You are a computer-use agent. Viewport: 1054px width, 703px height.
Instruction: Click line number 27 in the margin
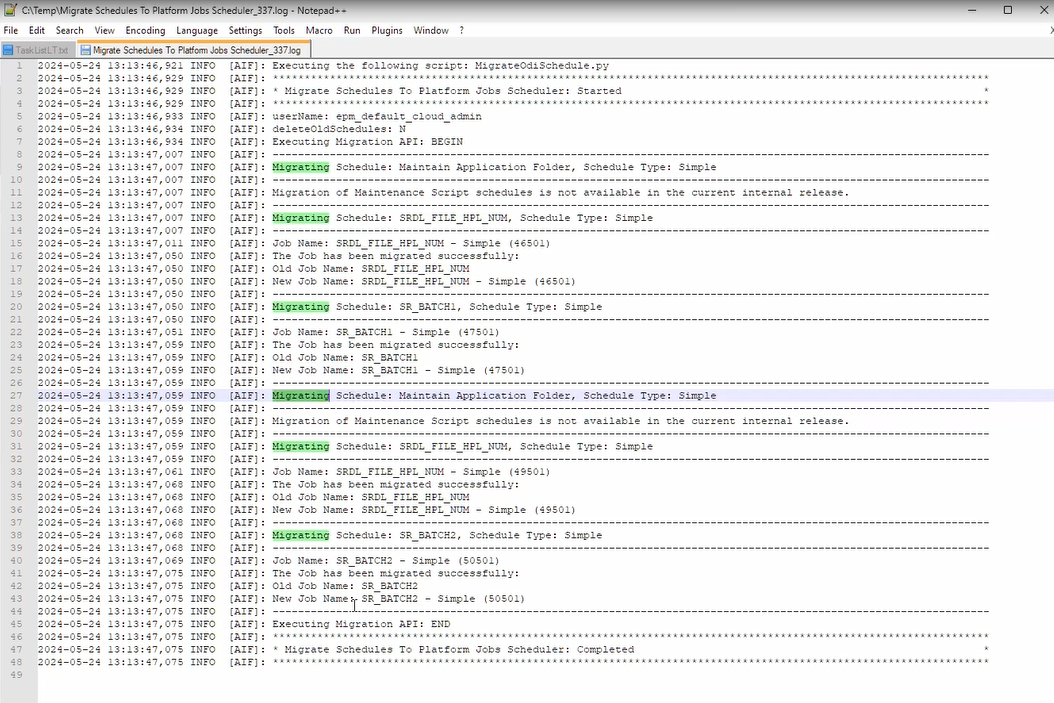click(19, 395)
